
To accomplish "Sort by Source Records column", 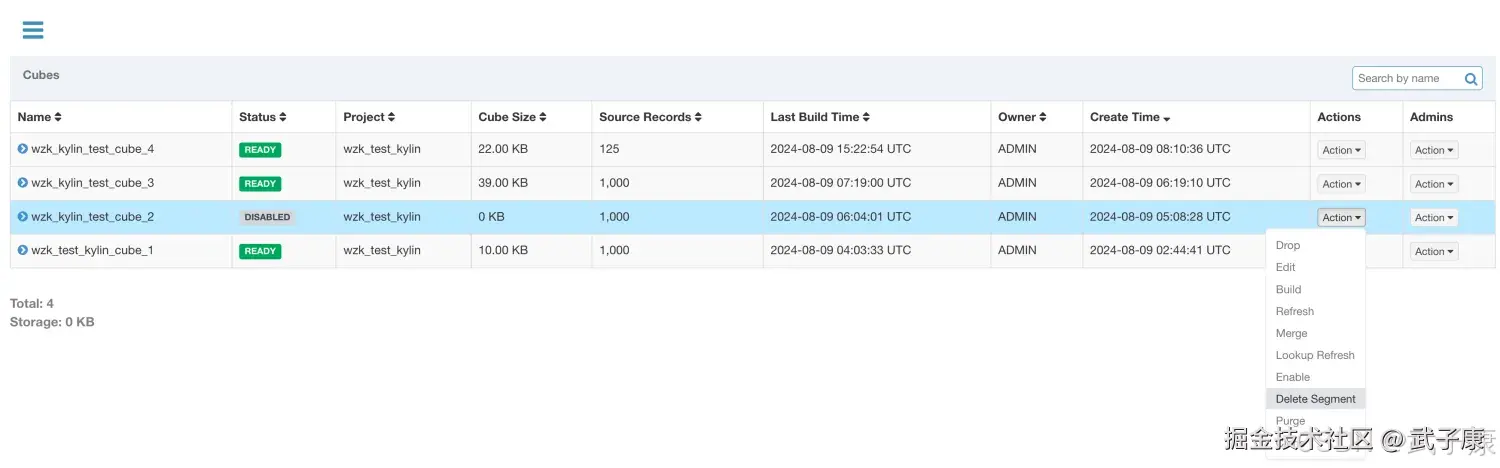I will pos(698,117).
